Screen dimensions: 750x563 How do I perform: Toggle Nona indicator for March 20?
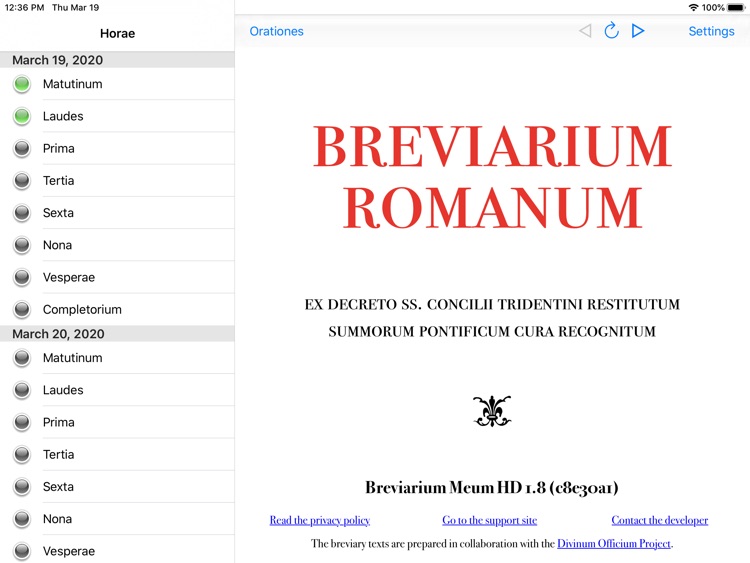click(22, 519)
